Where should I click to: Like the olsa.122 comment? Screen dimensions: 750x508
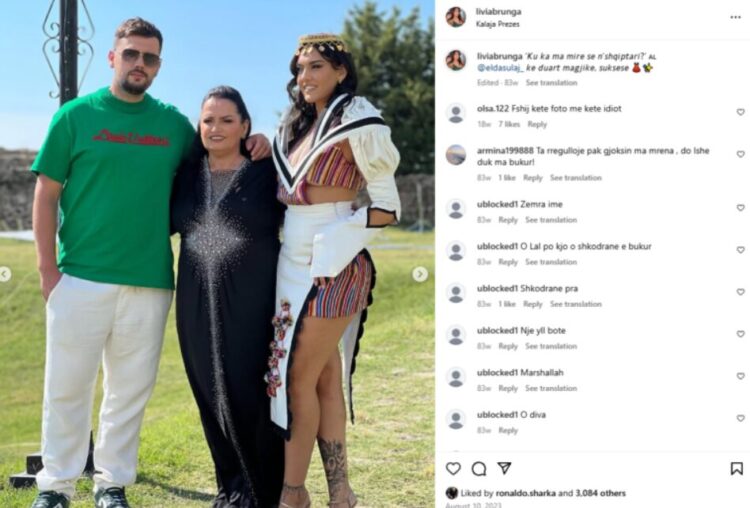coord(740,112)
